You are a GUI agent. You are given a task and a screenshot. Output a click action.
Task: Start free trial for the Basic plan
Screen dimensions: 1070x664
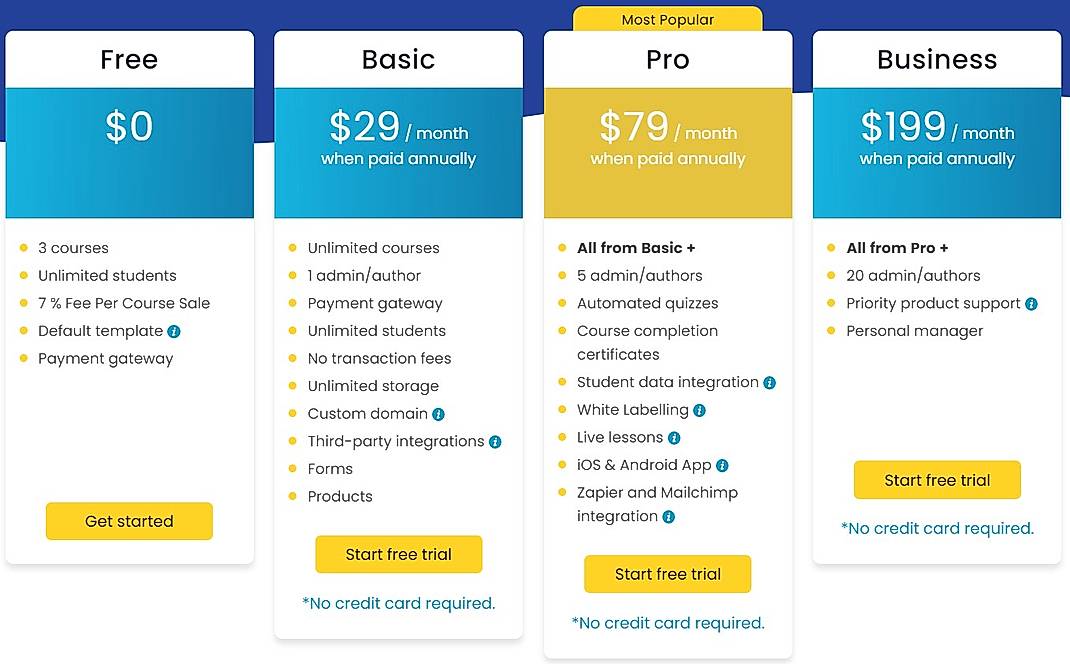point(398,554)
